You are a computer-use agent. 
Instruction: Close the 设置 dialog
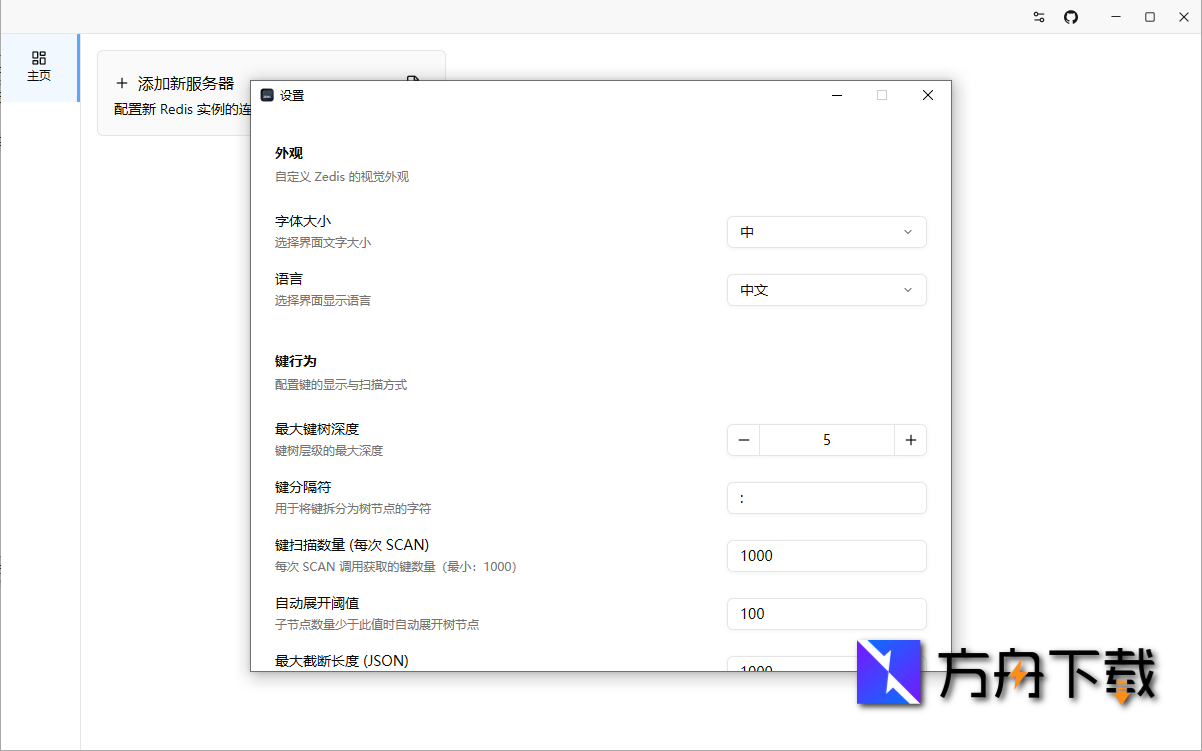[x=927, y=94]
